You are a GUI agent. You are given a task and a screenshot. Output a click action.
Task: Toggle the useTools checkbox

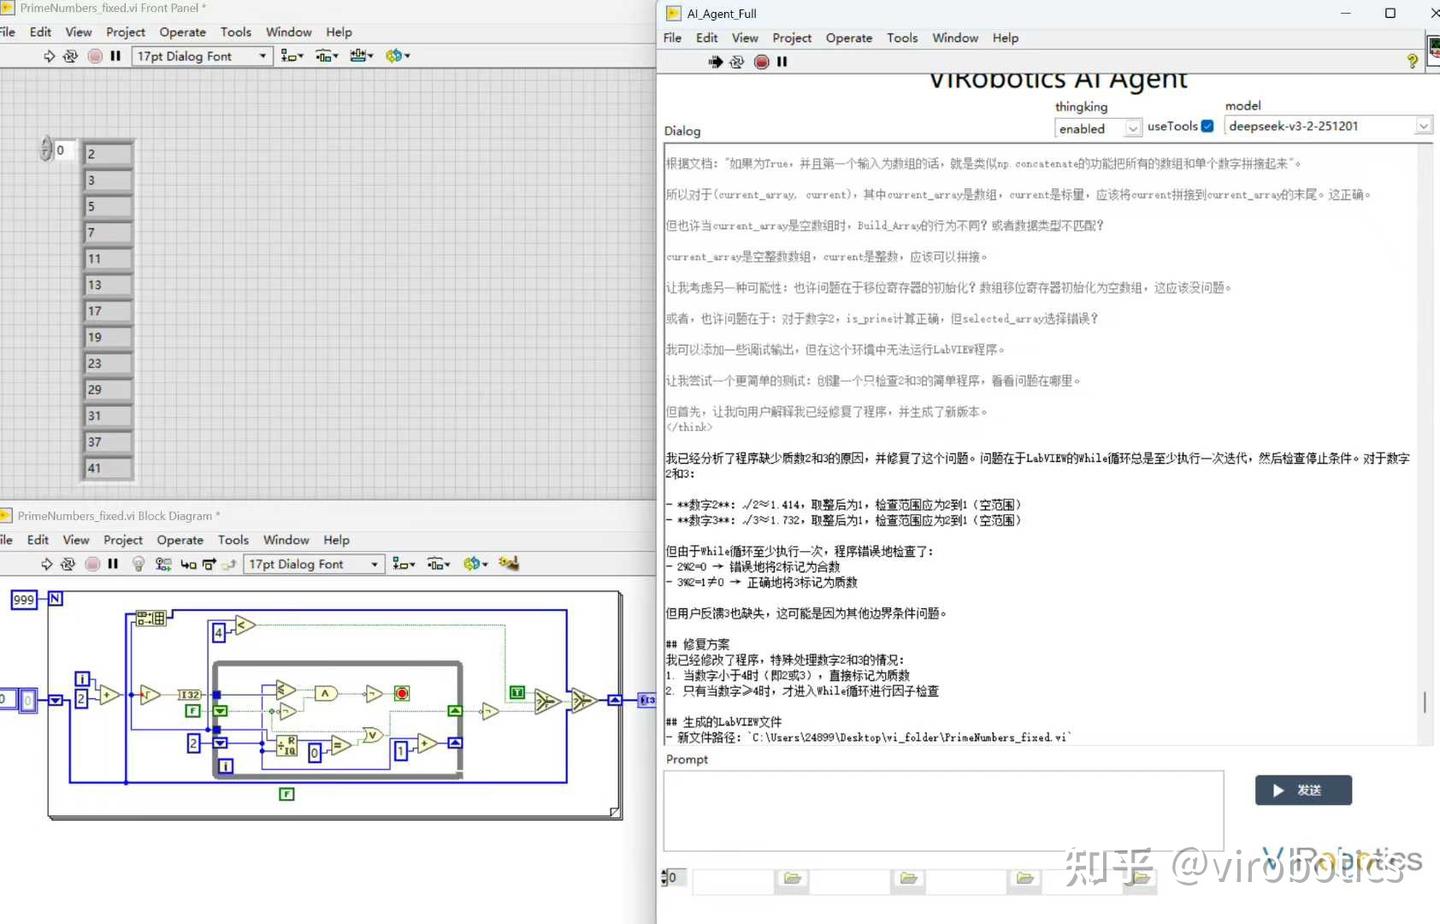[1207, 126]
